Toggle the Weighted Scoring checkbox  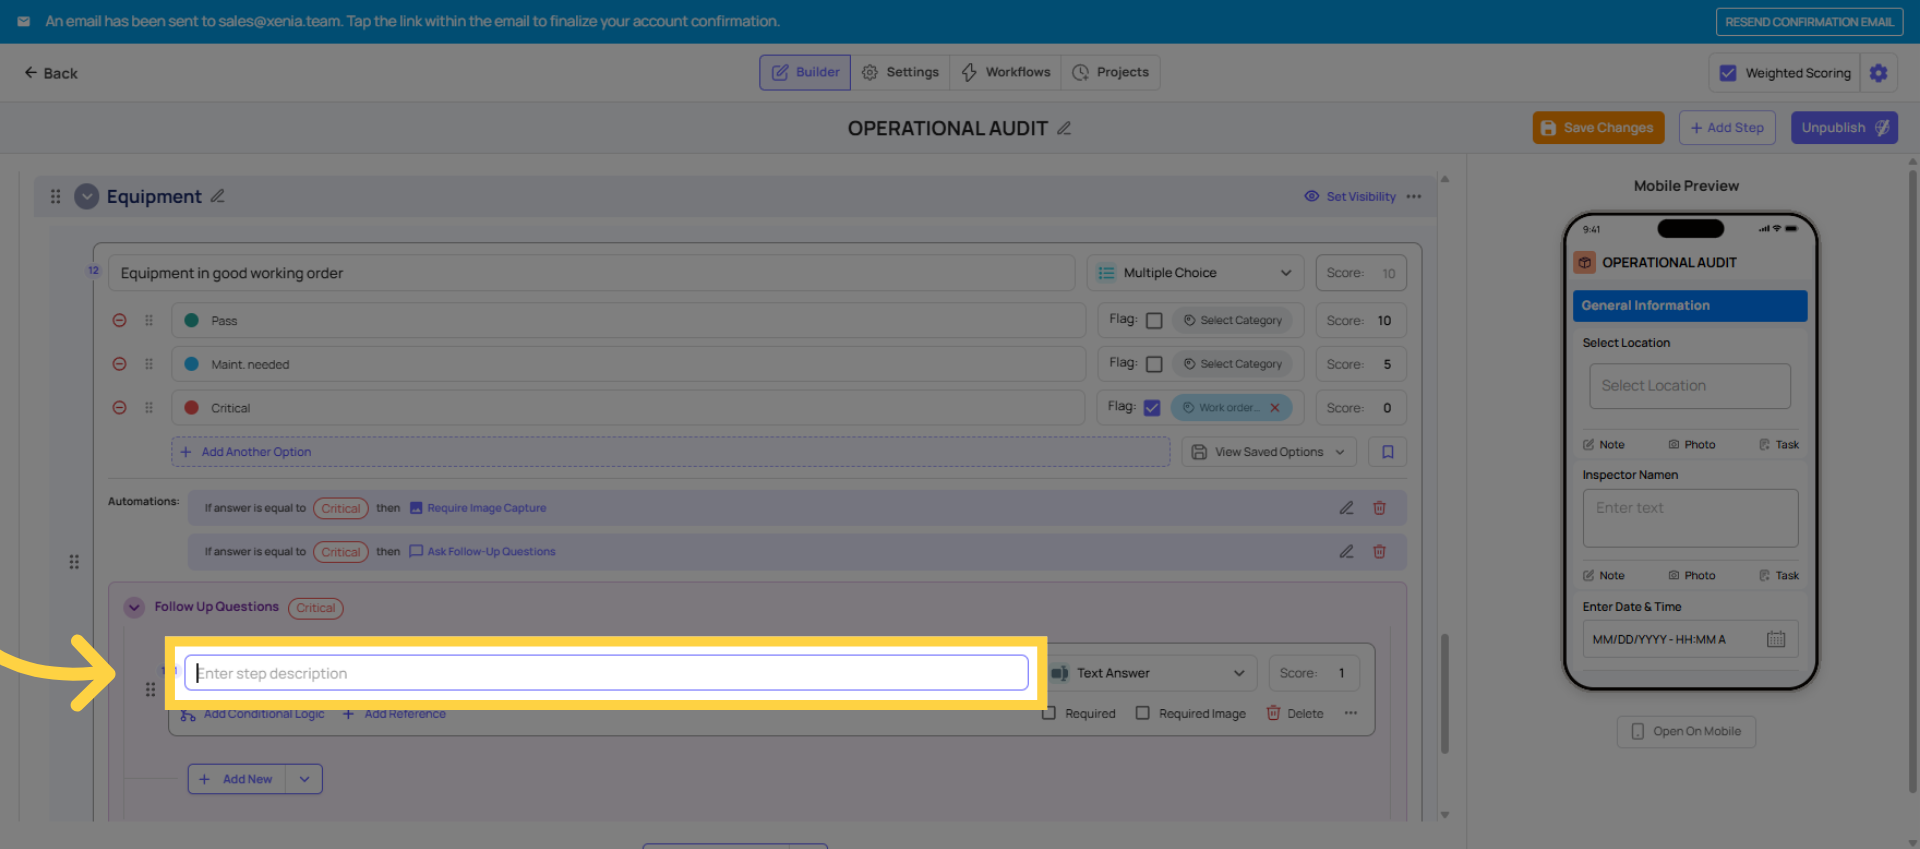(1727, 73)
